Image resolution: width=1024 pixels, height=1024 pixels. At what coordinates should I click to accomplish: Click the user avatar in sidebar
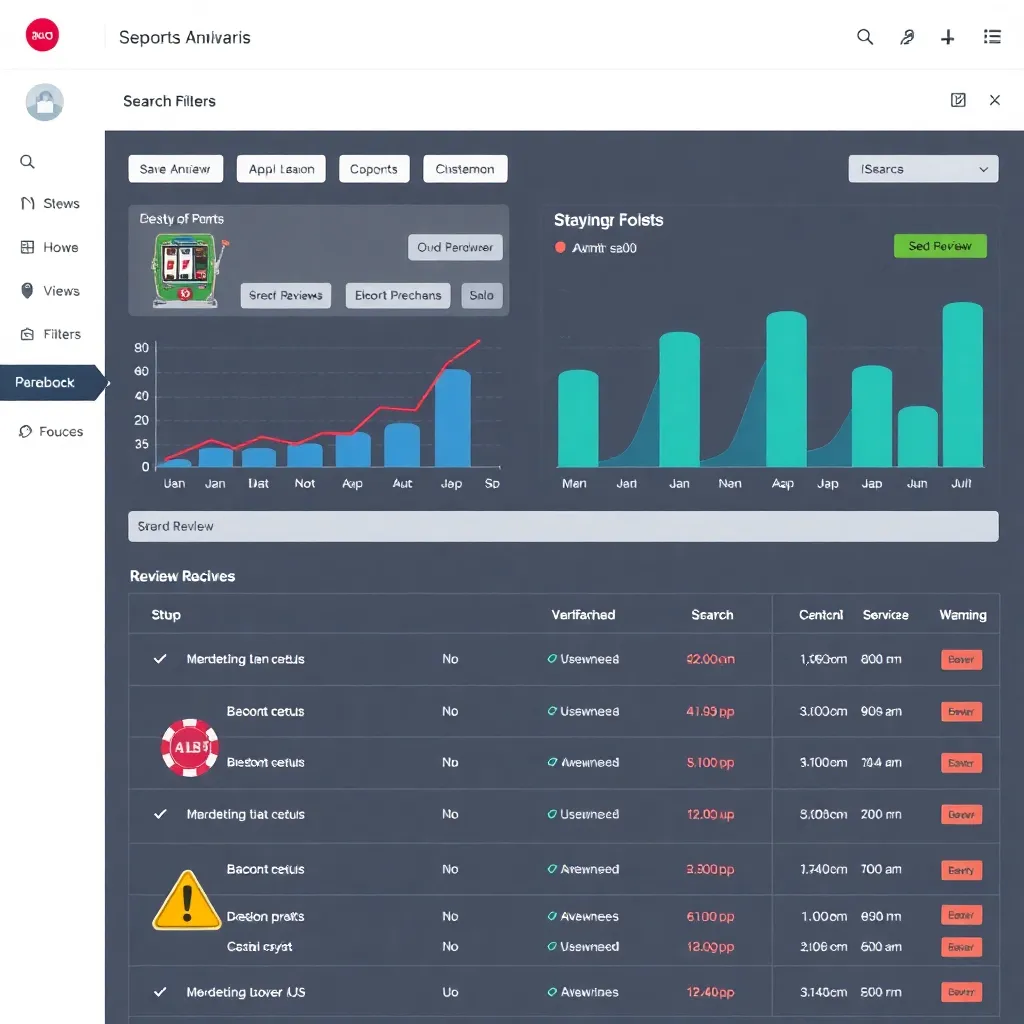pyautogui.click(x=44, y=102)
